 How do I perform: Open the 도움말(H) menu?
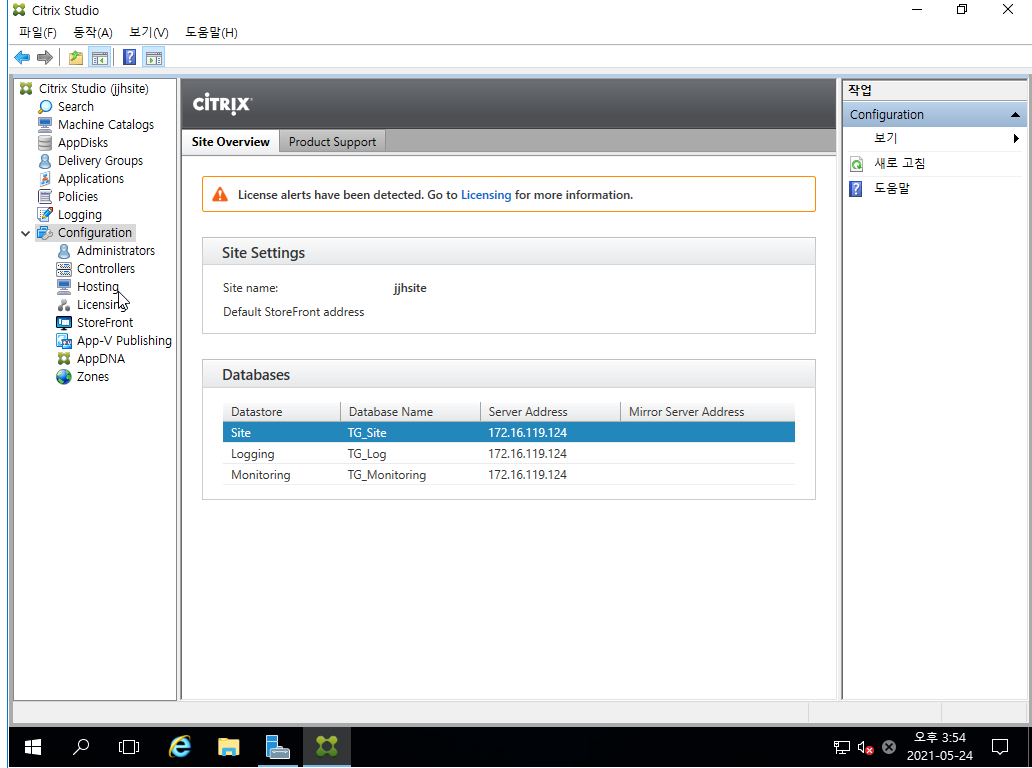coord(211,32)
